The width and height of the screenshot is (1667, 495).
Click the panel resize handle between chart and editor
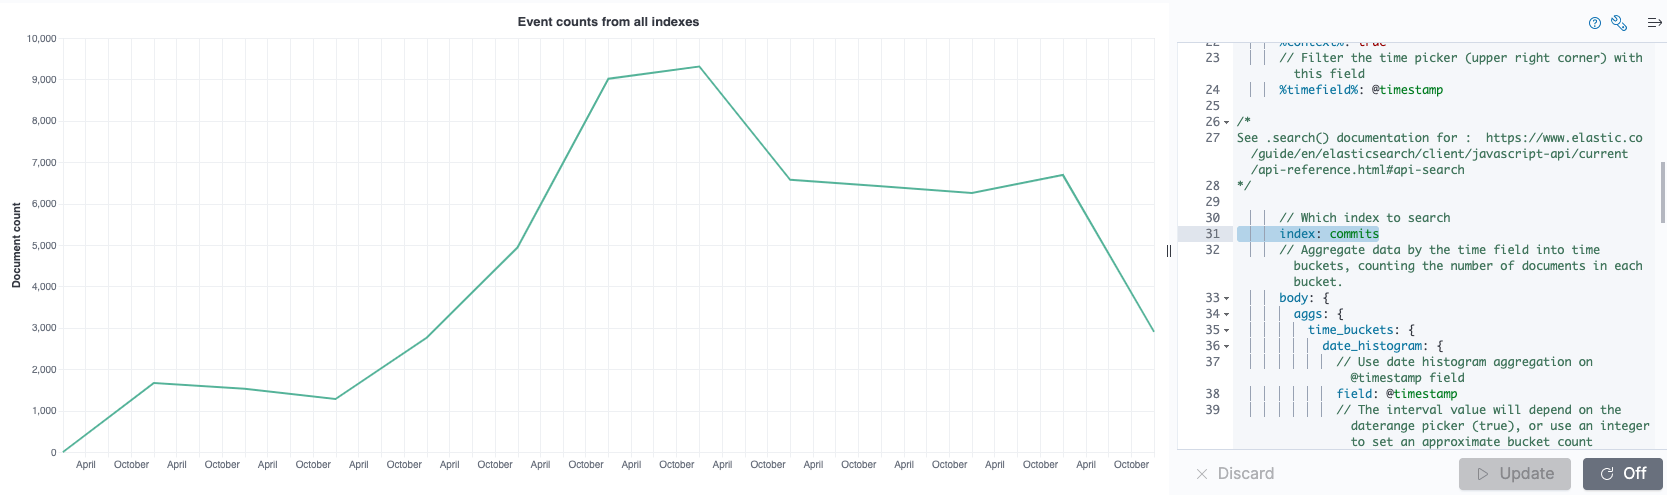coord(1168,250)
